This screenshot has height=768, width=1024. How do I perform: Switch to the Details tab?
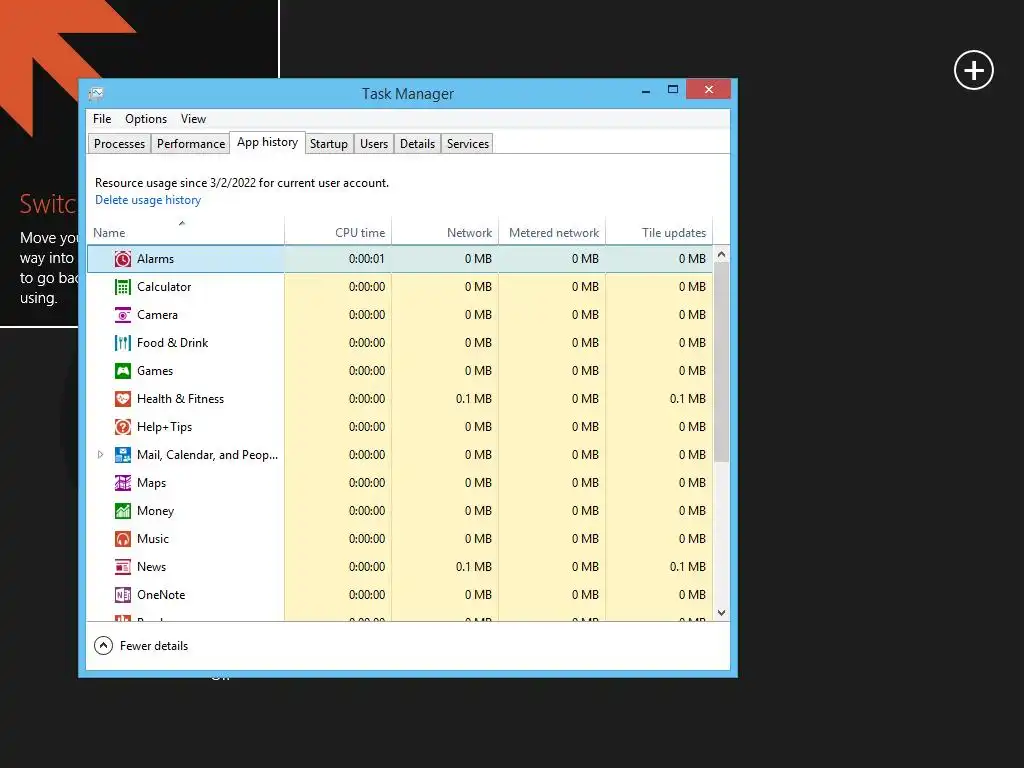417,144
